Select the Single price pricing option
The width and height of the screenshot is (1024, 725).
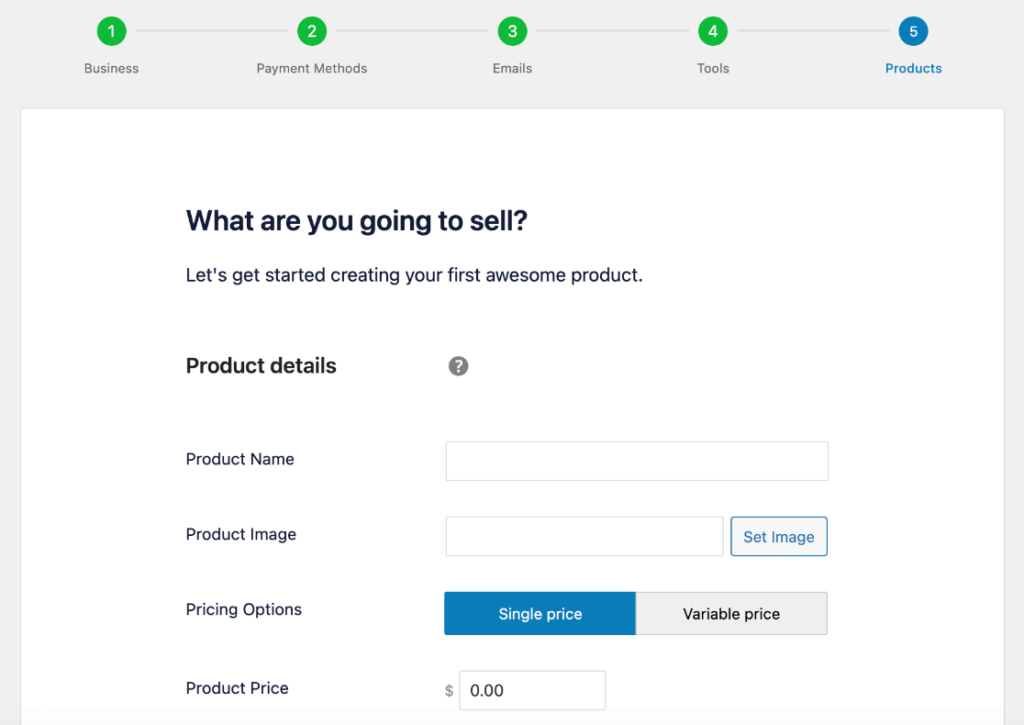coord(539,613)
